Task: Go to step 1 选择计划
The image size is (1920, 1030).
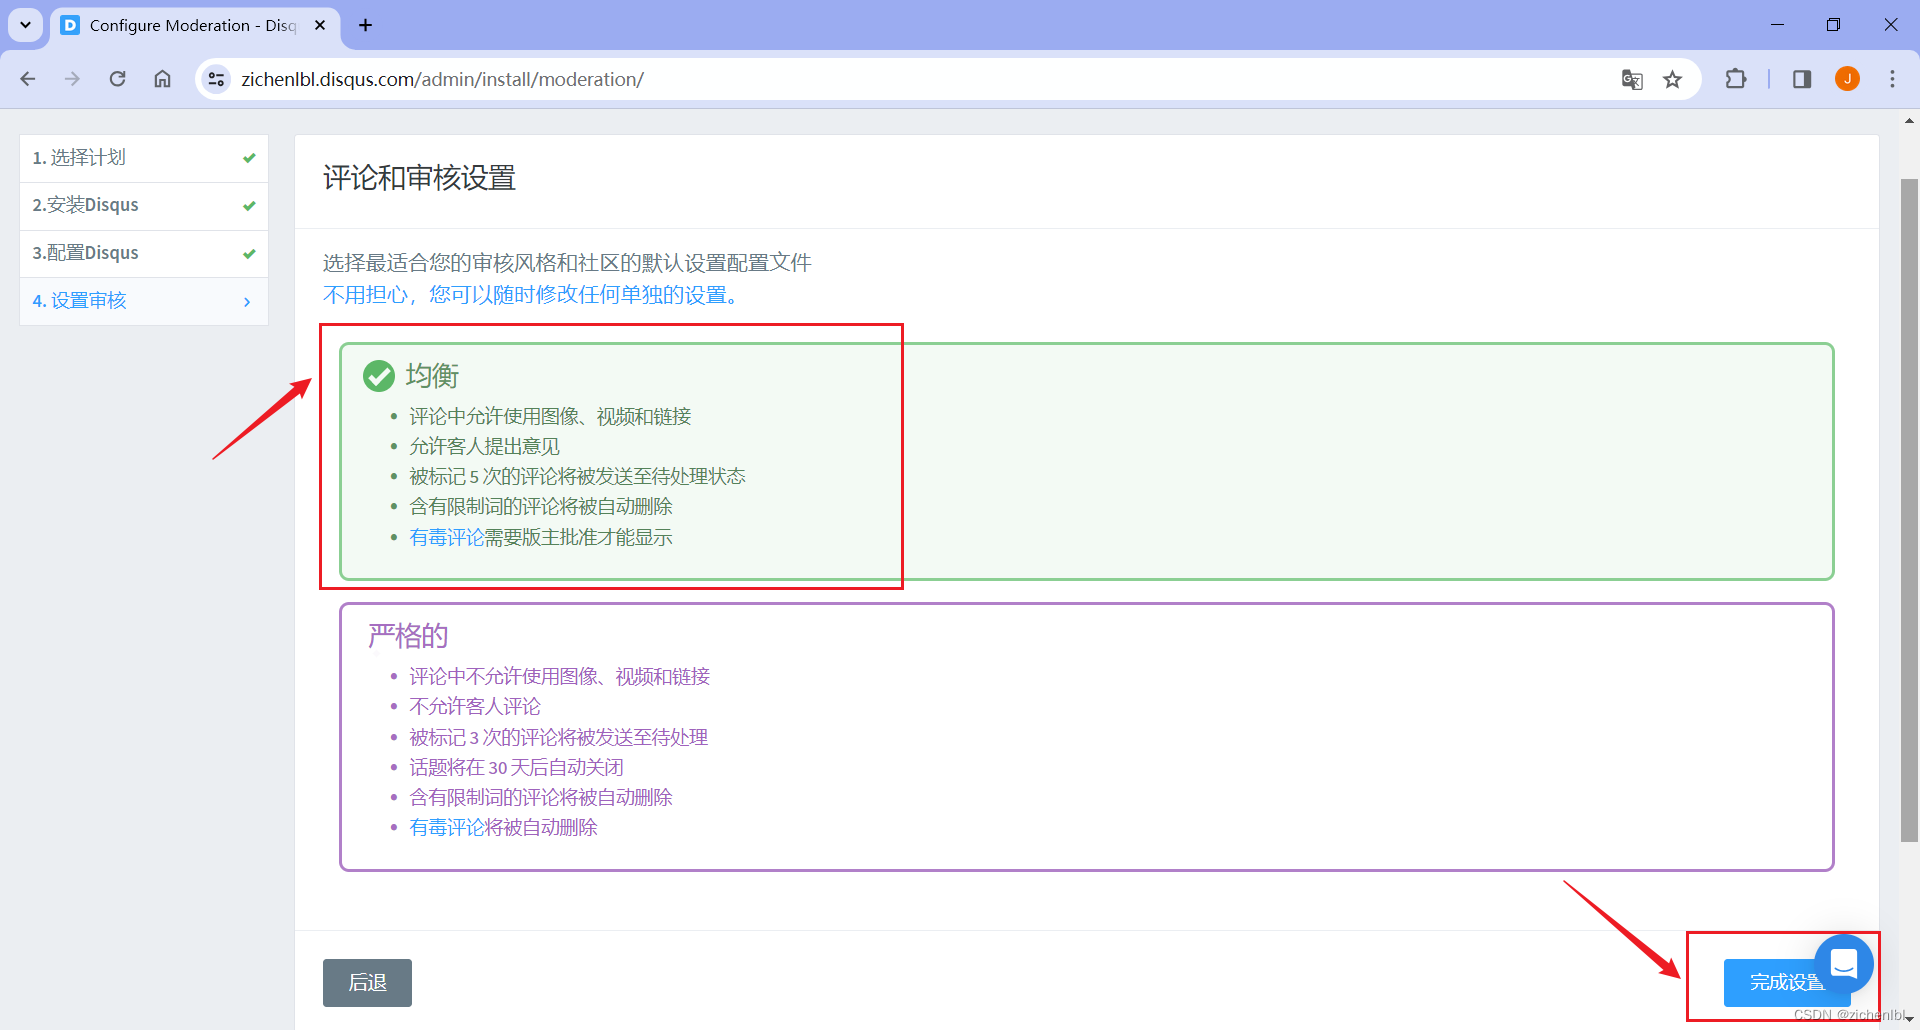Action: pos(144,158)
